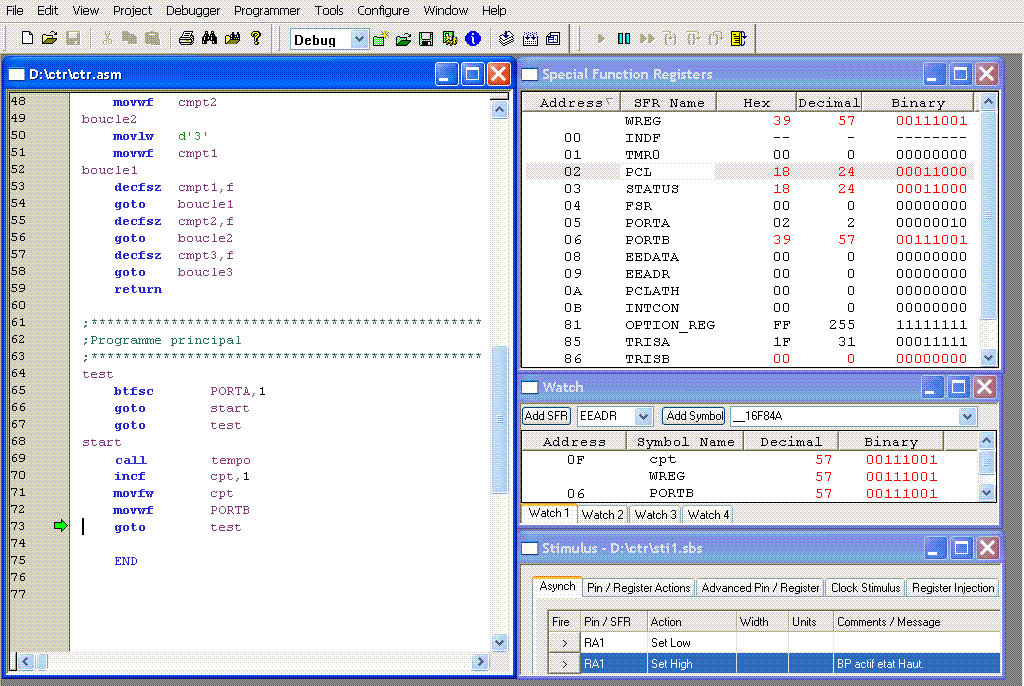
Task: Click the New File toolbar icon
Action: pos(27,38)
